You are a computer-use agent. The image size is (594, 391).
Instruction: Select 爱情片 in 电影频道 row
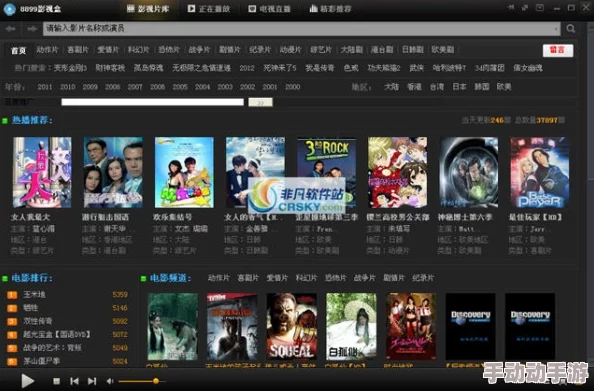click(x=277, y=278)
